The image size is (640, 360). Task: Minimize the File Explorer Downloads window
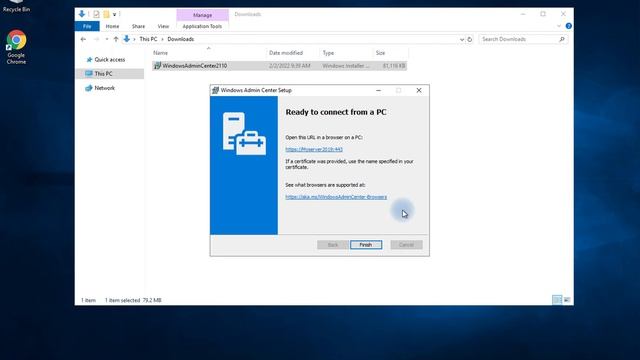click(x=523, y=14)
